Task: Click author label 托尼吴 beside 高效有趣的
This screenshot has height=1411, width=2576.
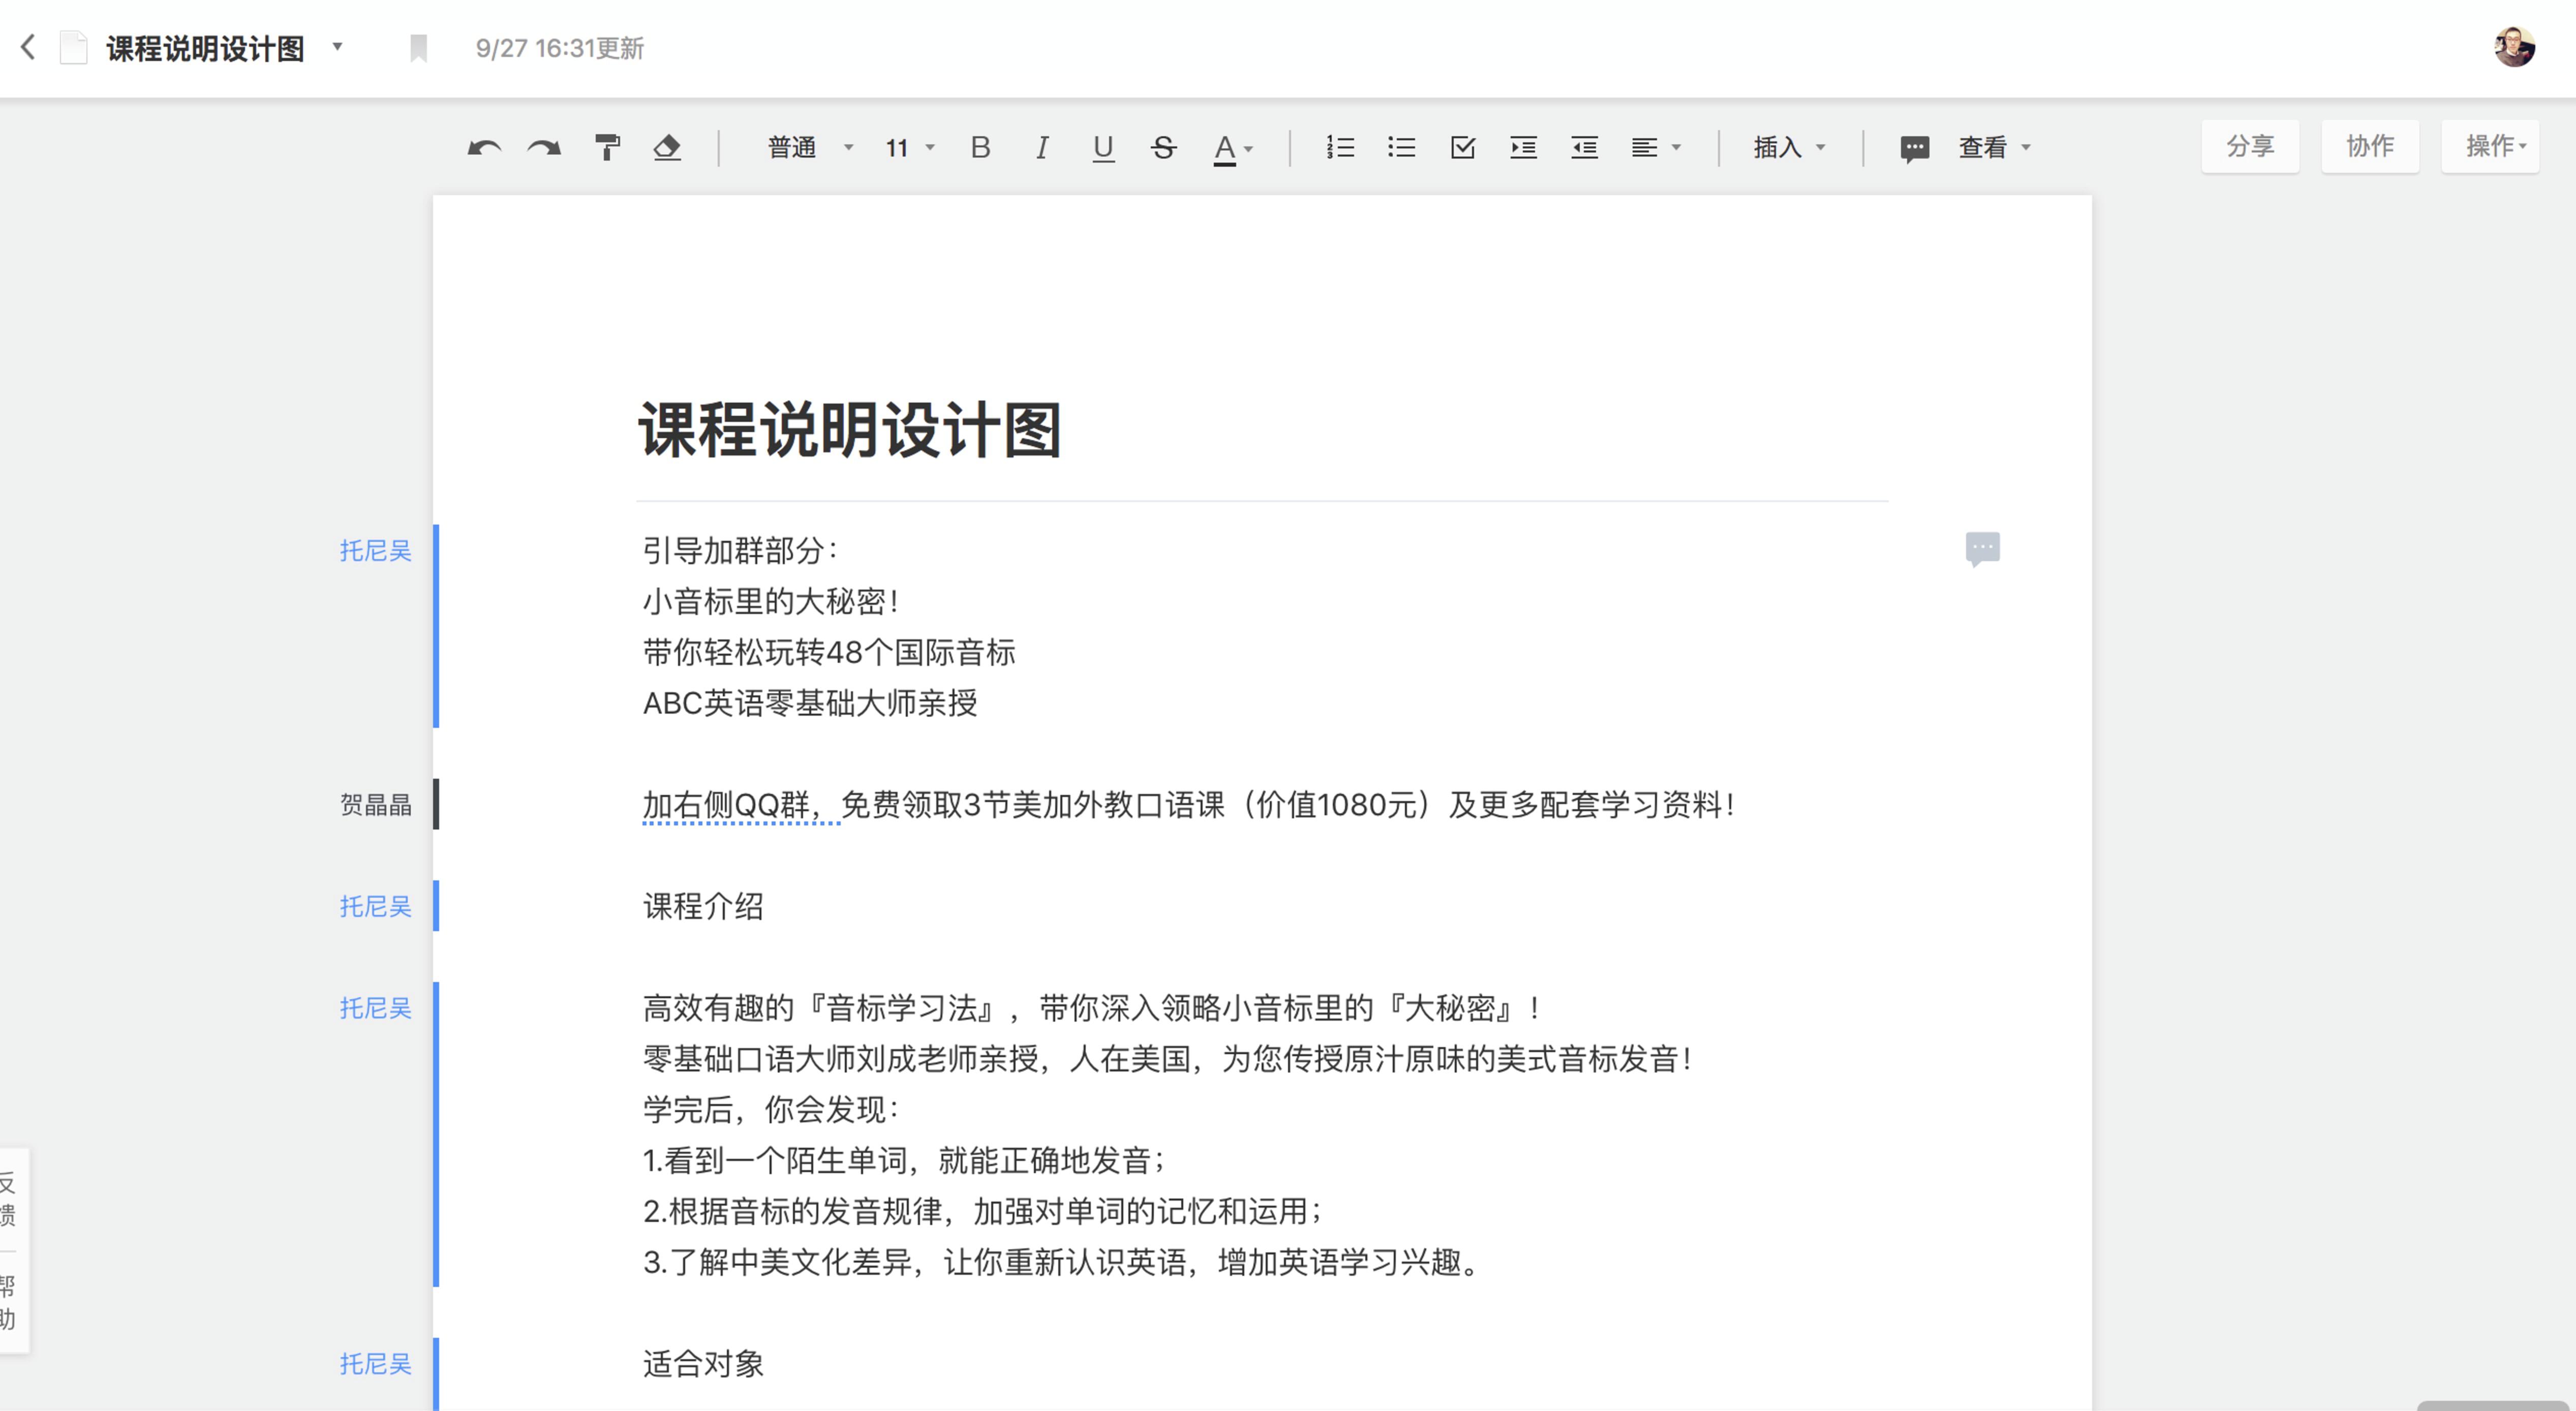Action: coord(375,1008)
